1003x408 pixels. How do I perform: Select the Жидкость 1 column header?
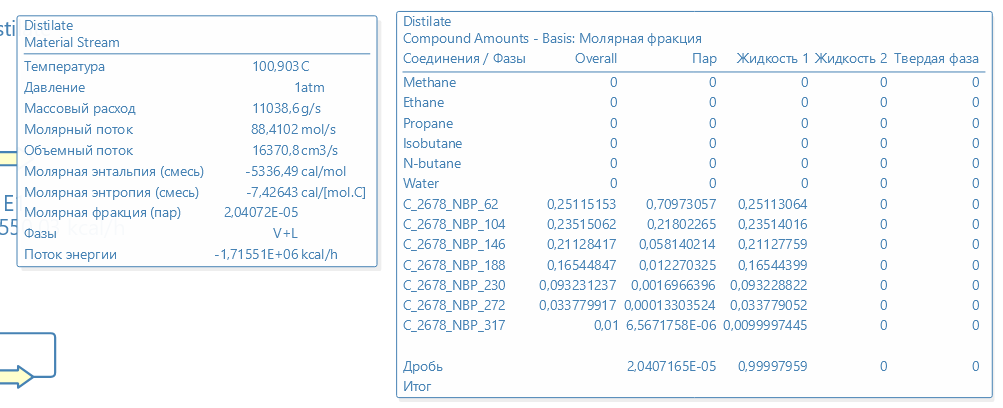(x=772, y=59)
